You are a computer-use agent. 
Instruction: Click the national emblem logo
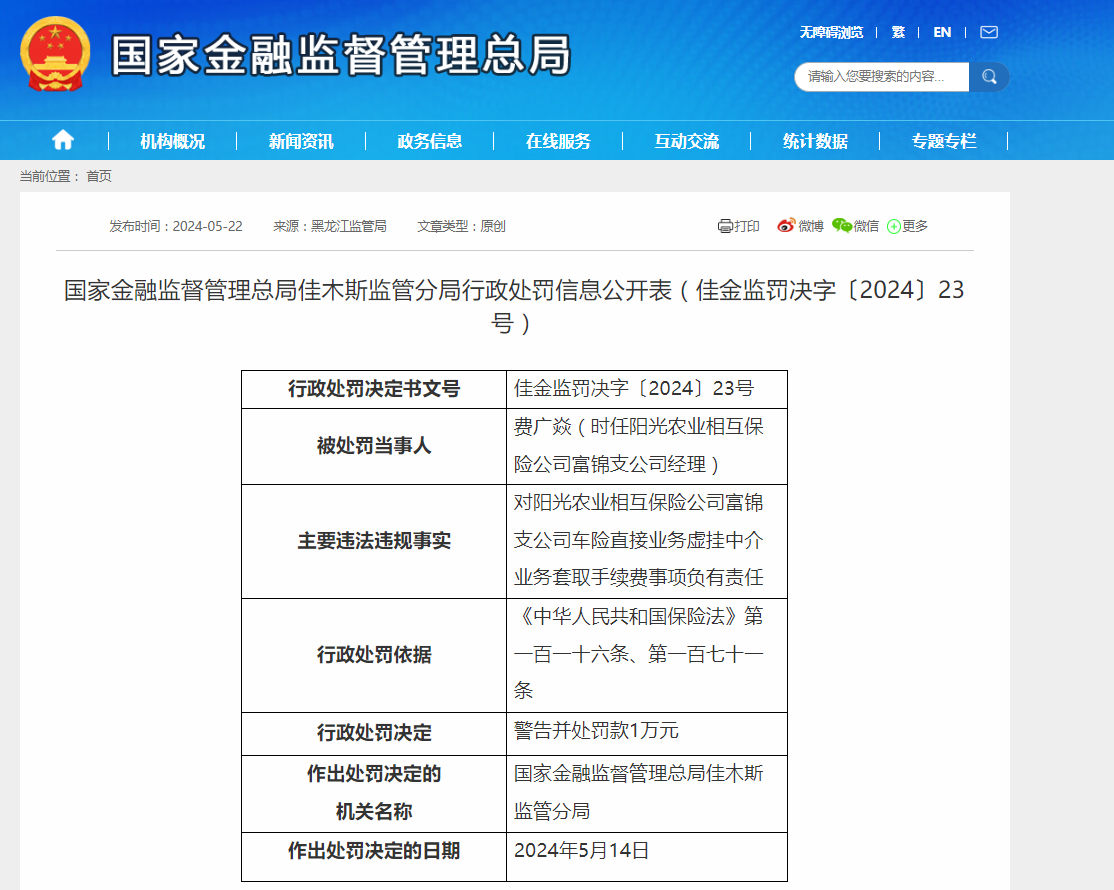click(55, 54)
